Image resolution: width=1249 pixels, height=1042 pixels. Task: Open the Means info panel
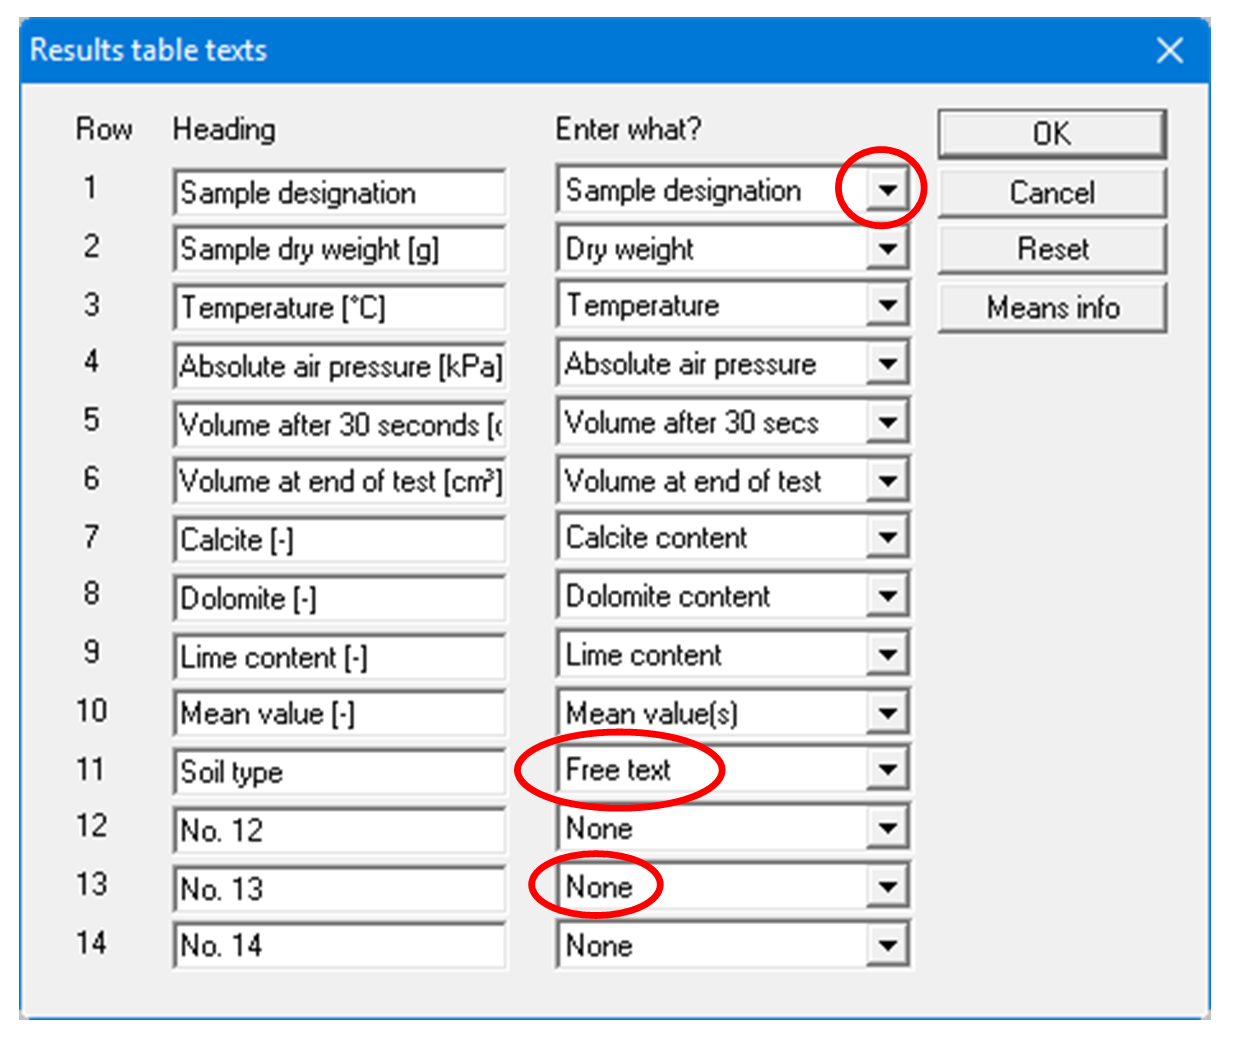click(1052, 307)
